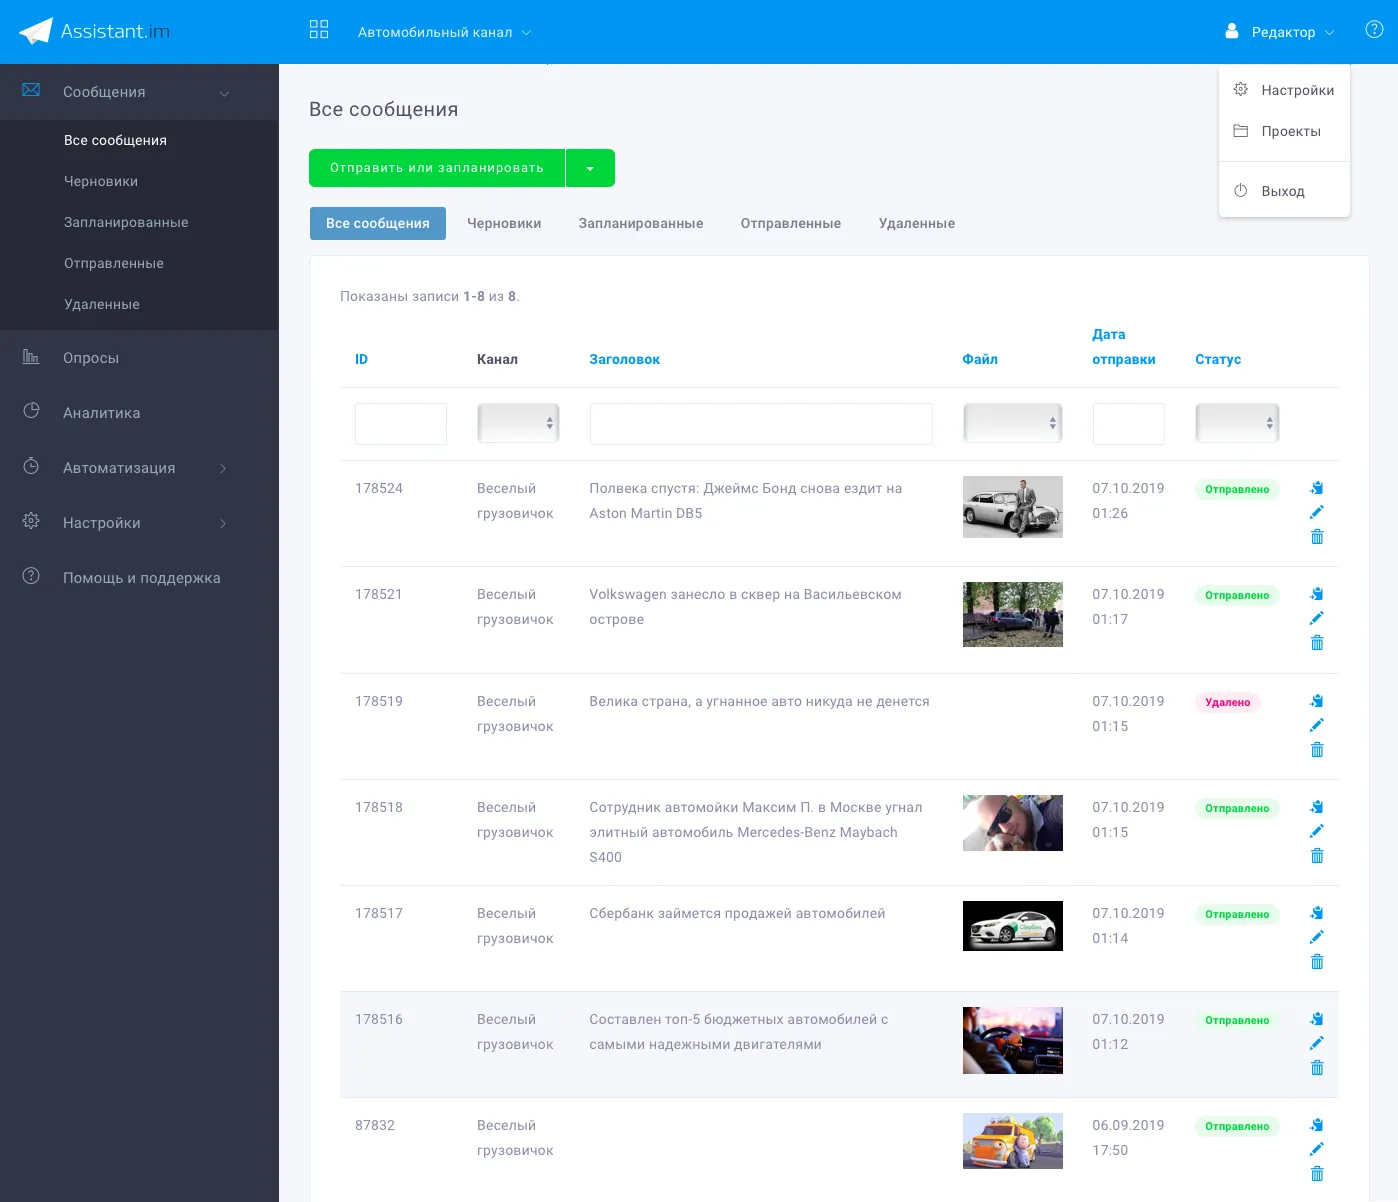The image size is (1398, 1202).
Task: Click the copy icon for message 178517
Action: [x=1317, y=913]
